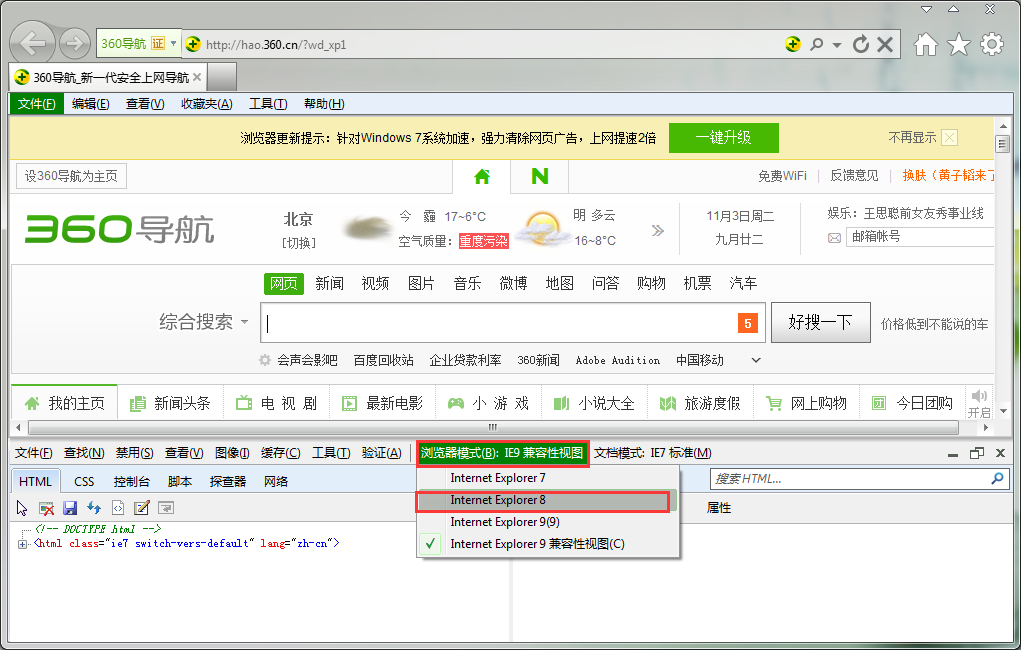
Task: Open Favorites with the star icon
Action: [958, 44]
